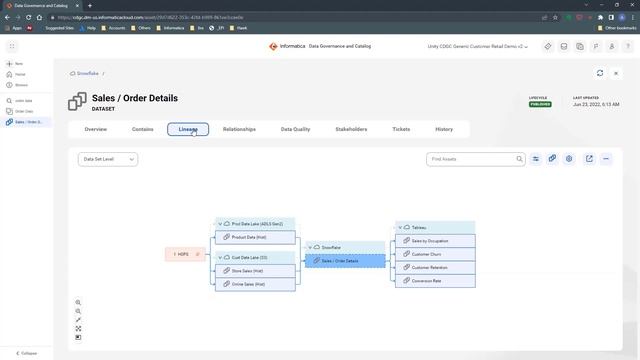Open the search result entry in the sidebar
This screenshot has width=640, height=360.
click(19, 100)
